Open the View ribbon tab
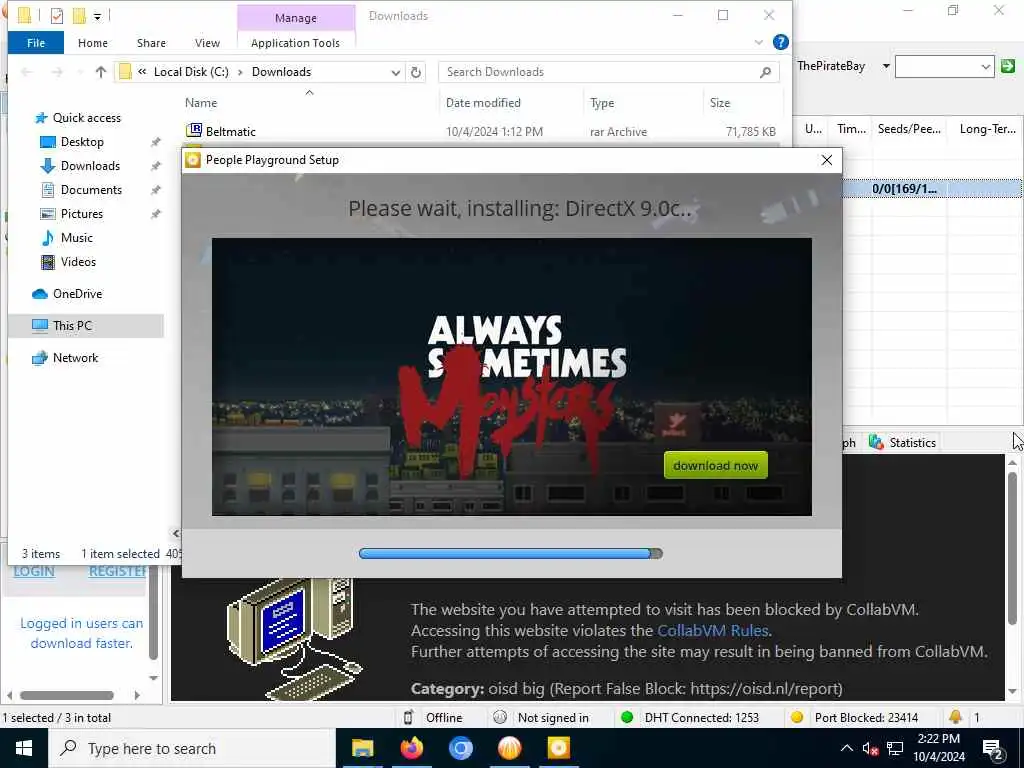 [207, 43]
